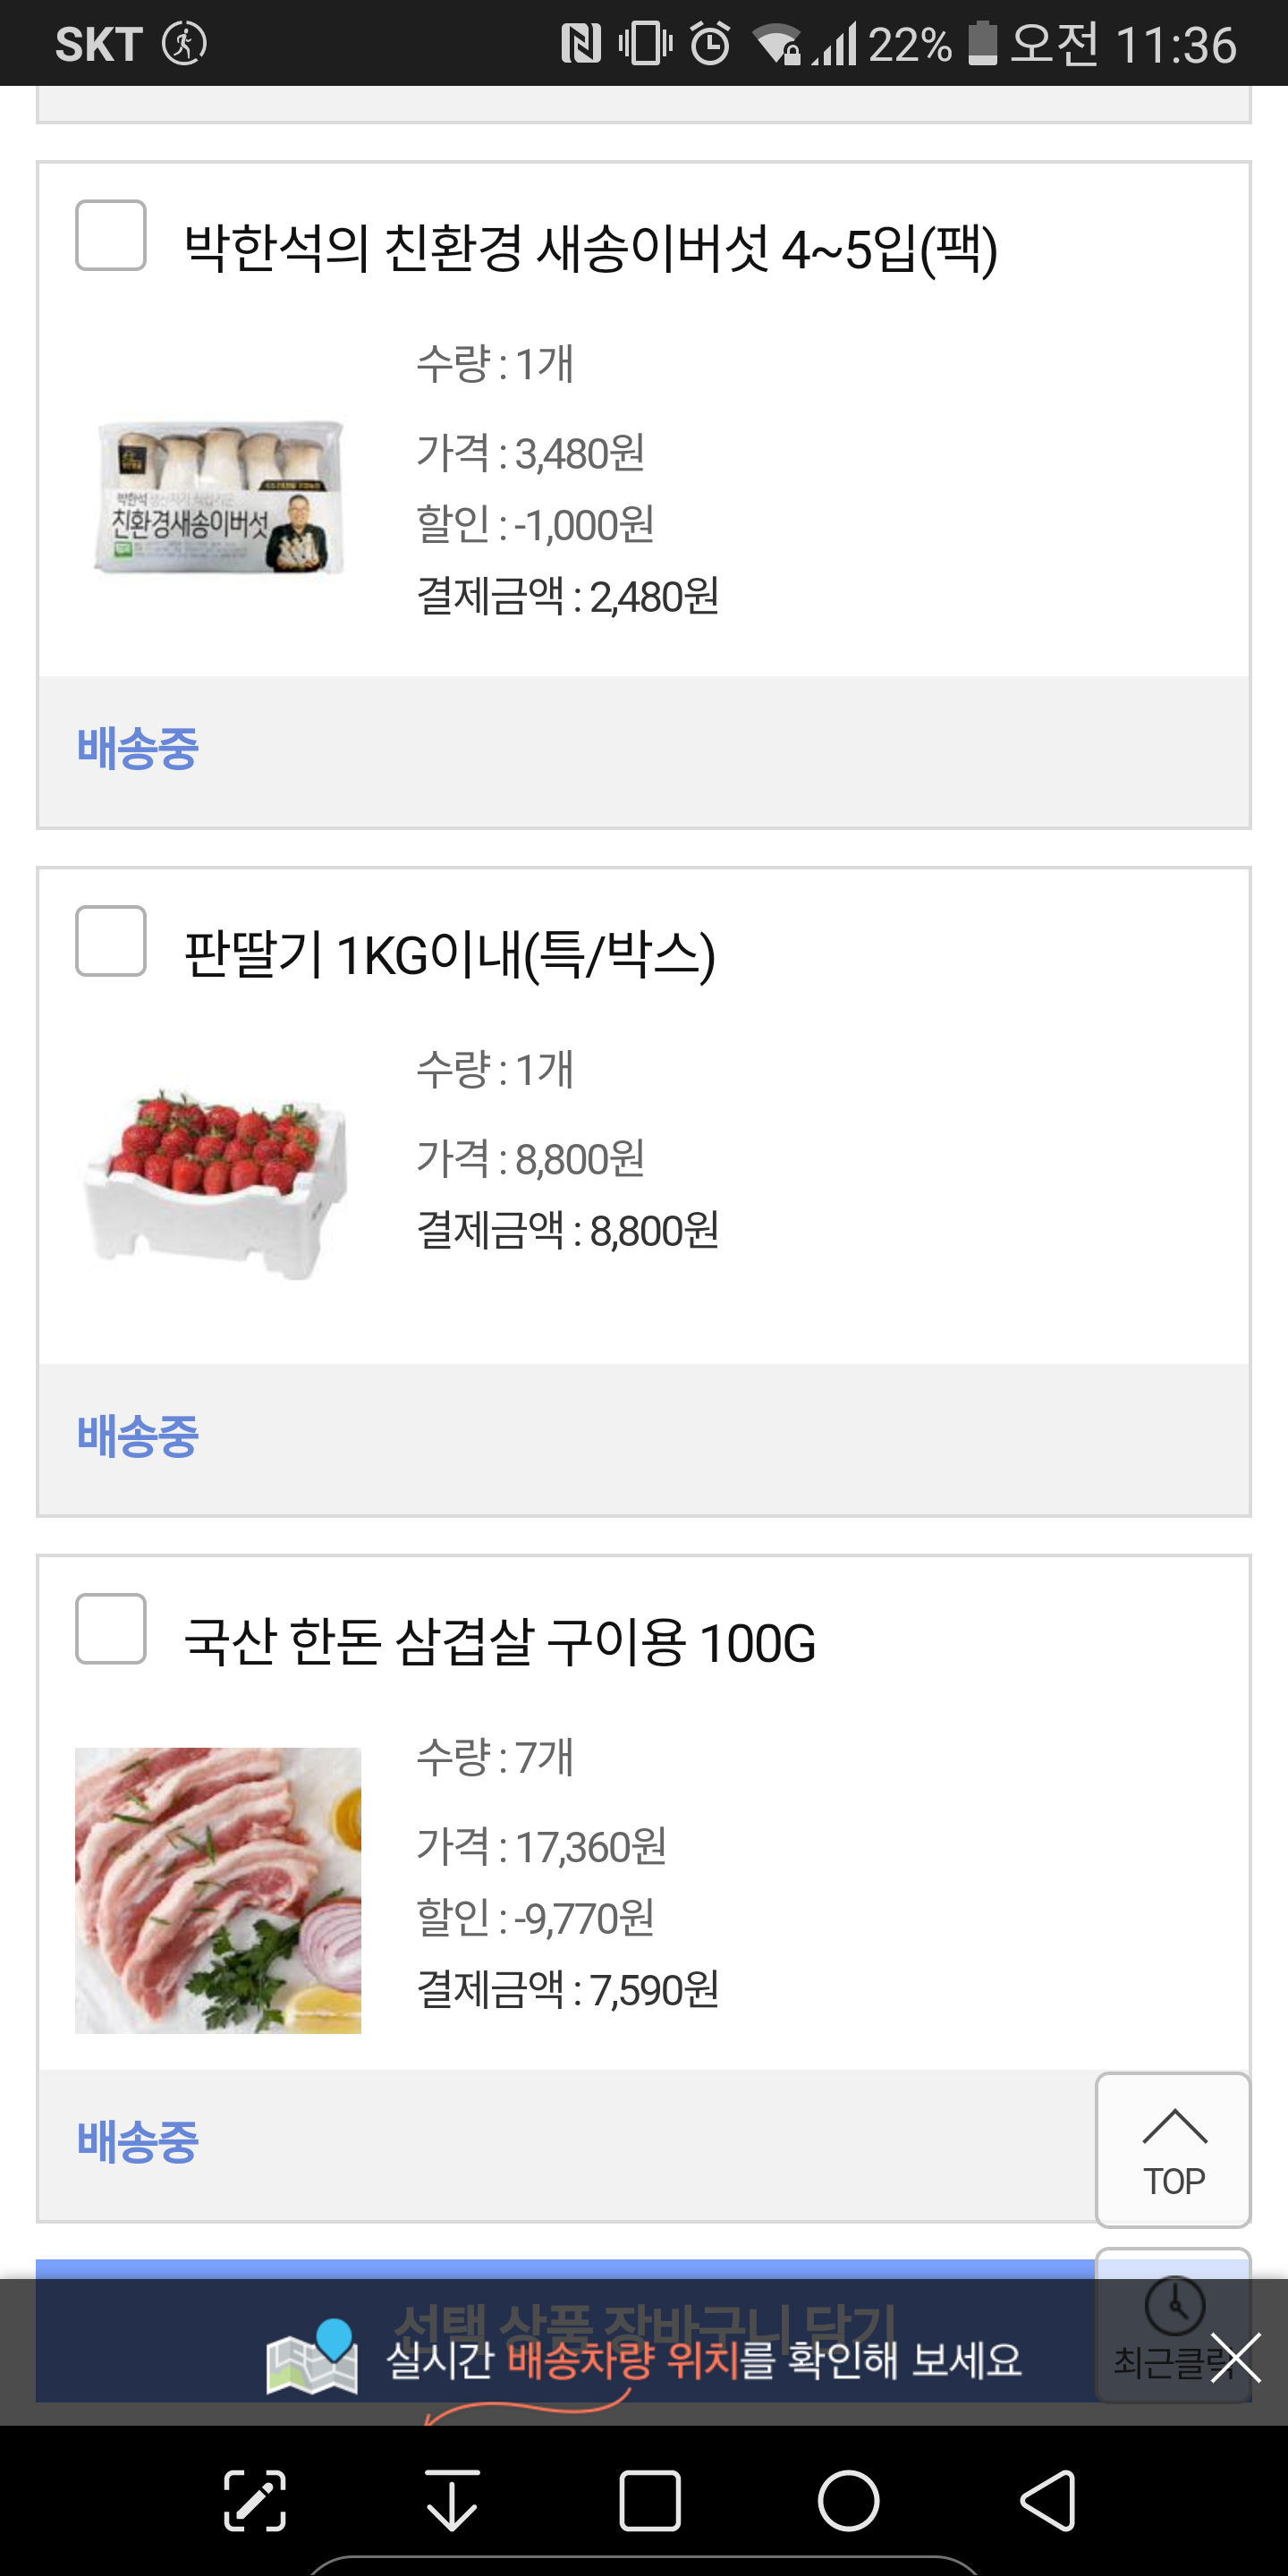Tick the pork belly 100G checkbox
Screen dimensions: 1288x2576
coord(111,1629)
